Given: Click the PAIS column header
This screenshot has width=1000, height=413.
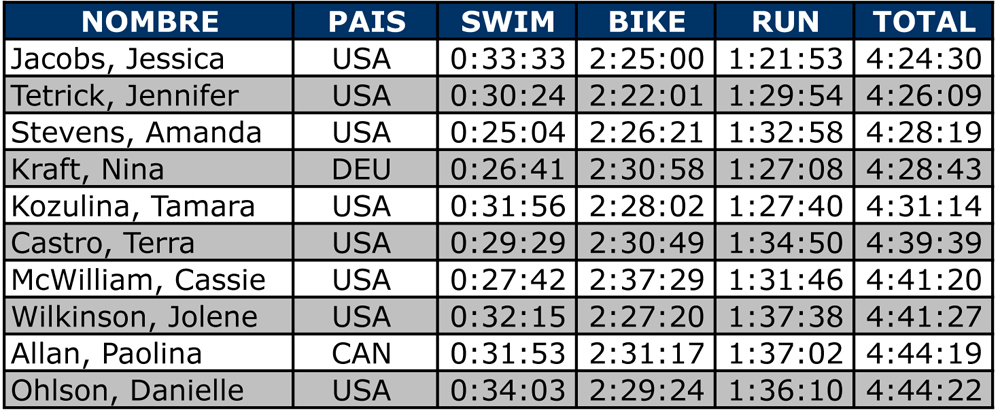Looking at the screenshot, I should (366, 21).
